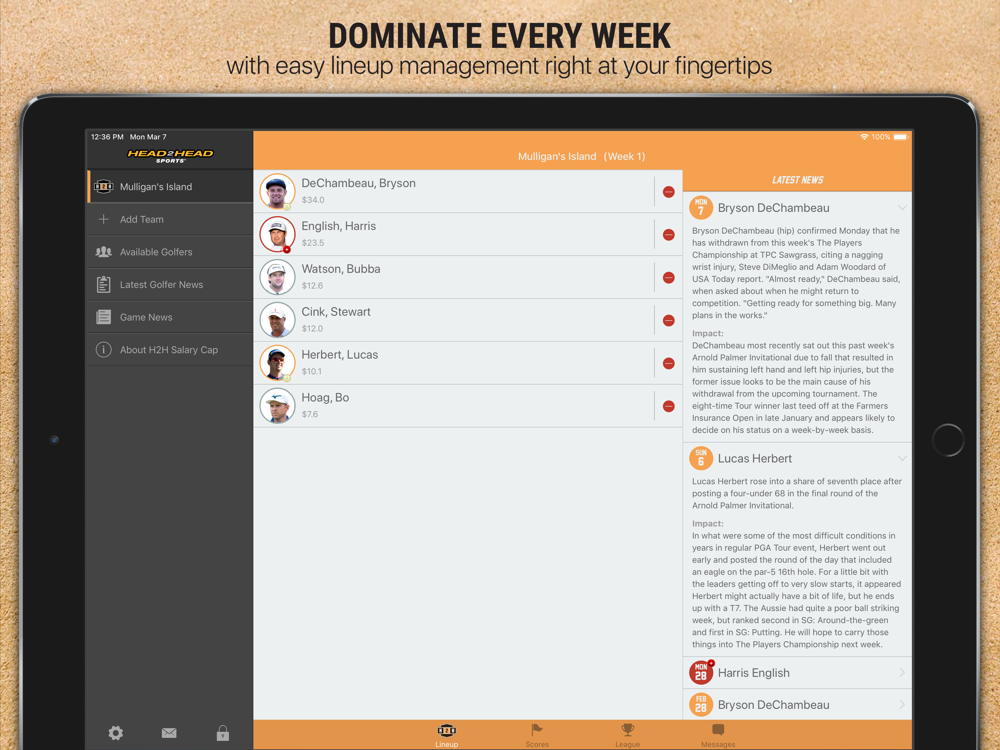Select the English, Harris name
Image resolution: width=1000 pixels, height=750 pixels.
click(x=339, y=226)
